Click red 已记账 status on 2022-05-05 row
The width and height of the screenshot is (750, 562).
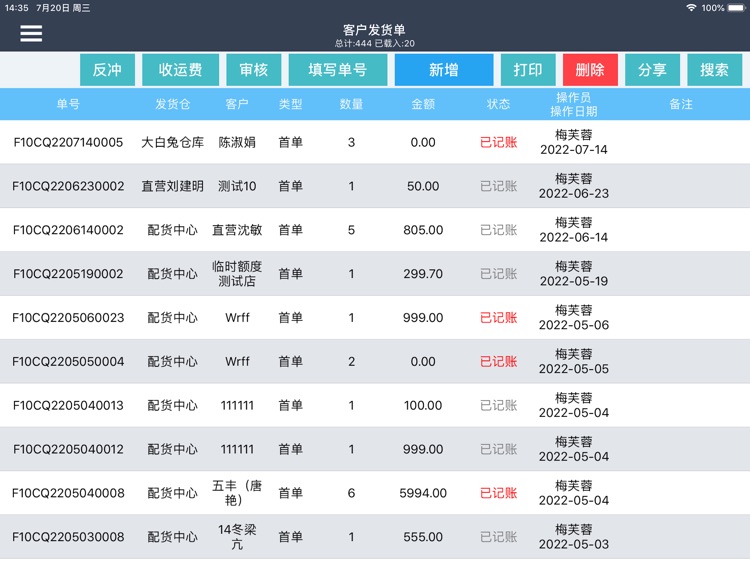(x=498, y=362)
